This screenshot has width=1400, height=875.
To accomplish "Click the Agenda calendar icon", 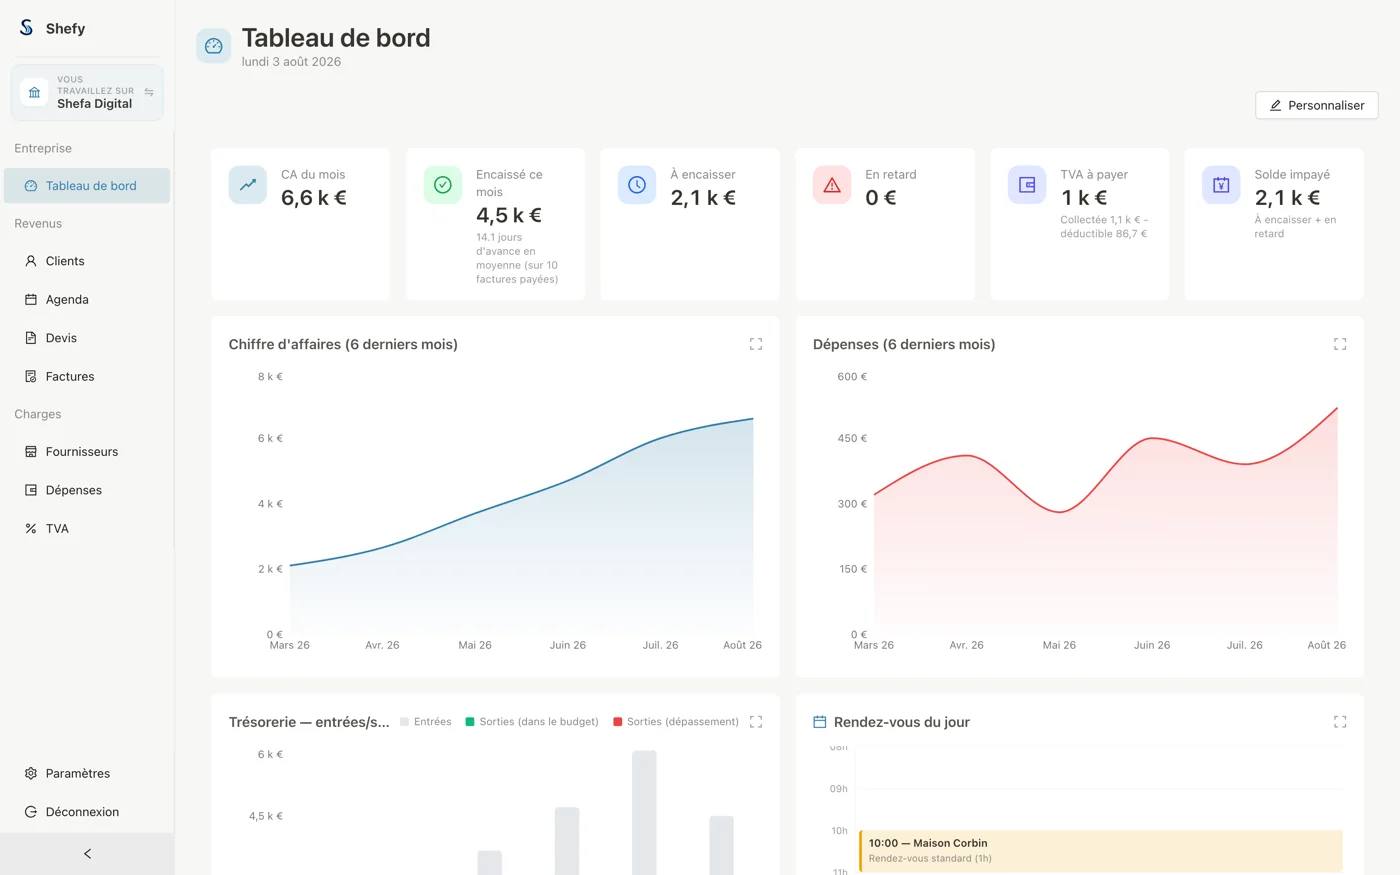I will [x=31, y=300].
